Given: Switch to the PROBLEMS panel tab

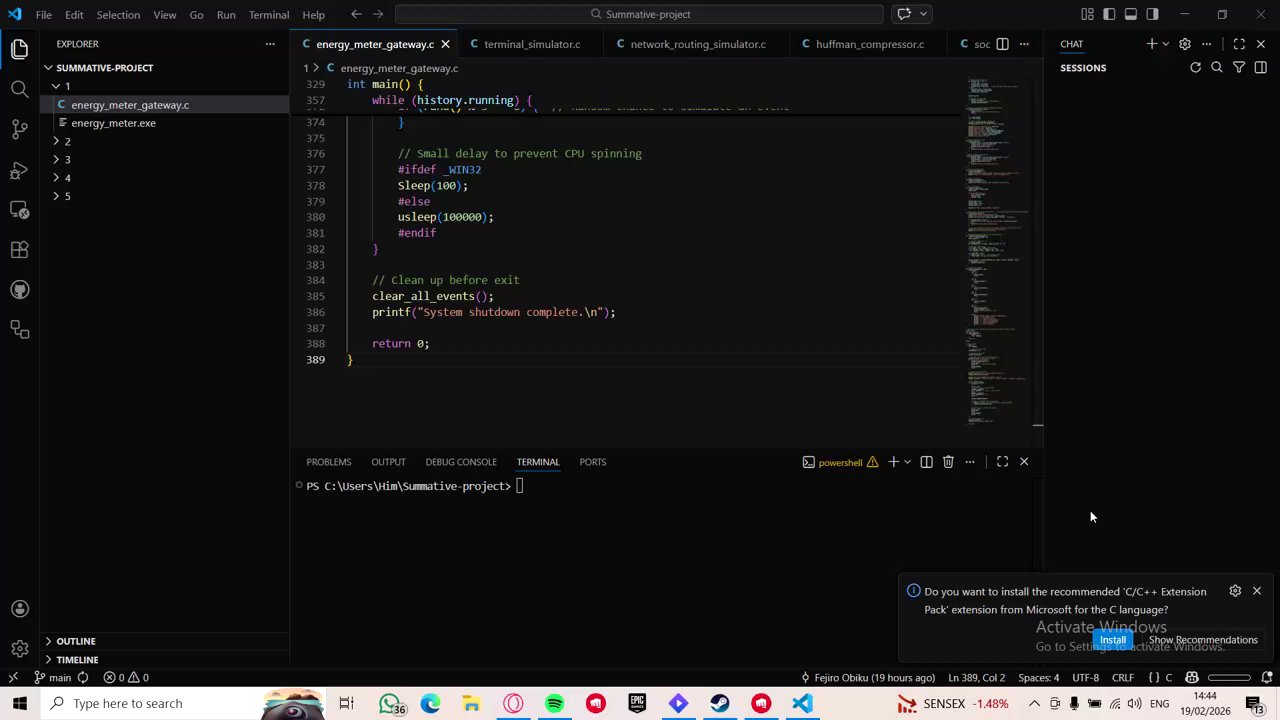Looking at the screenshot, I should [x=328, y=462].
